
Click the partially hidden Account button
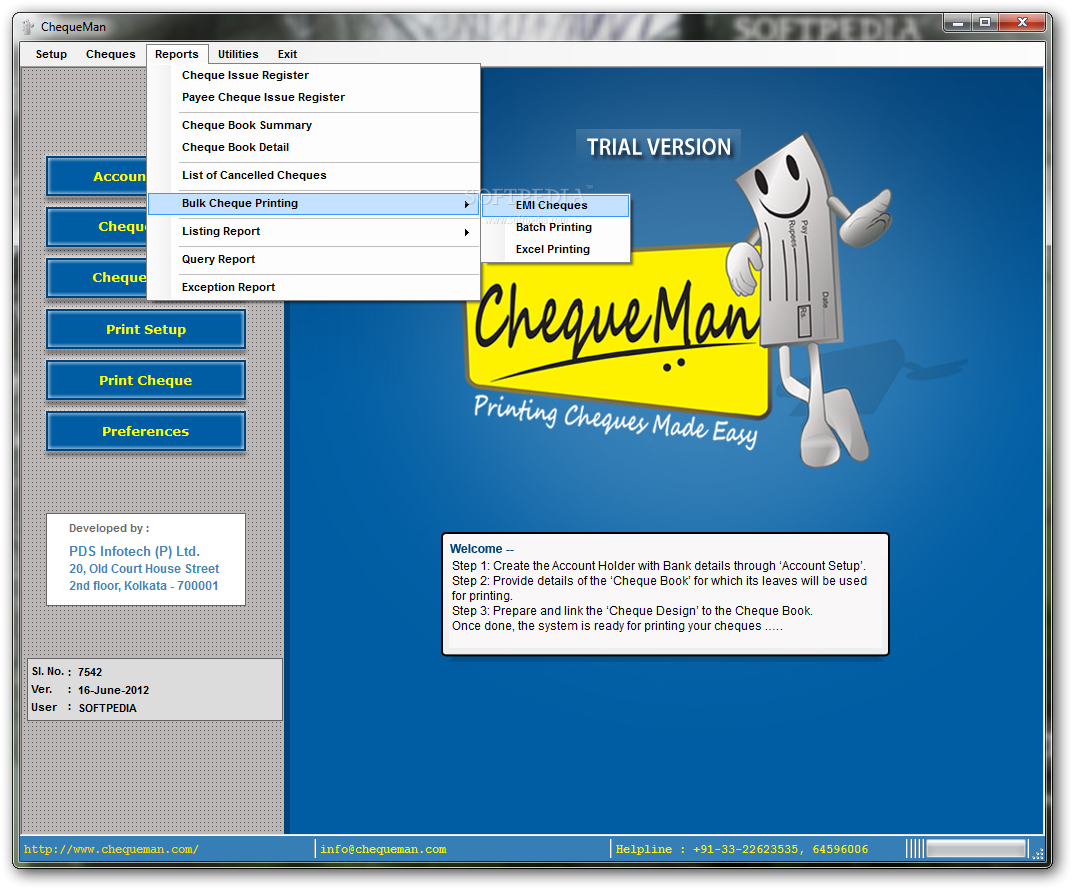pyautogui.click(x=97, y=177)
